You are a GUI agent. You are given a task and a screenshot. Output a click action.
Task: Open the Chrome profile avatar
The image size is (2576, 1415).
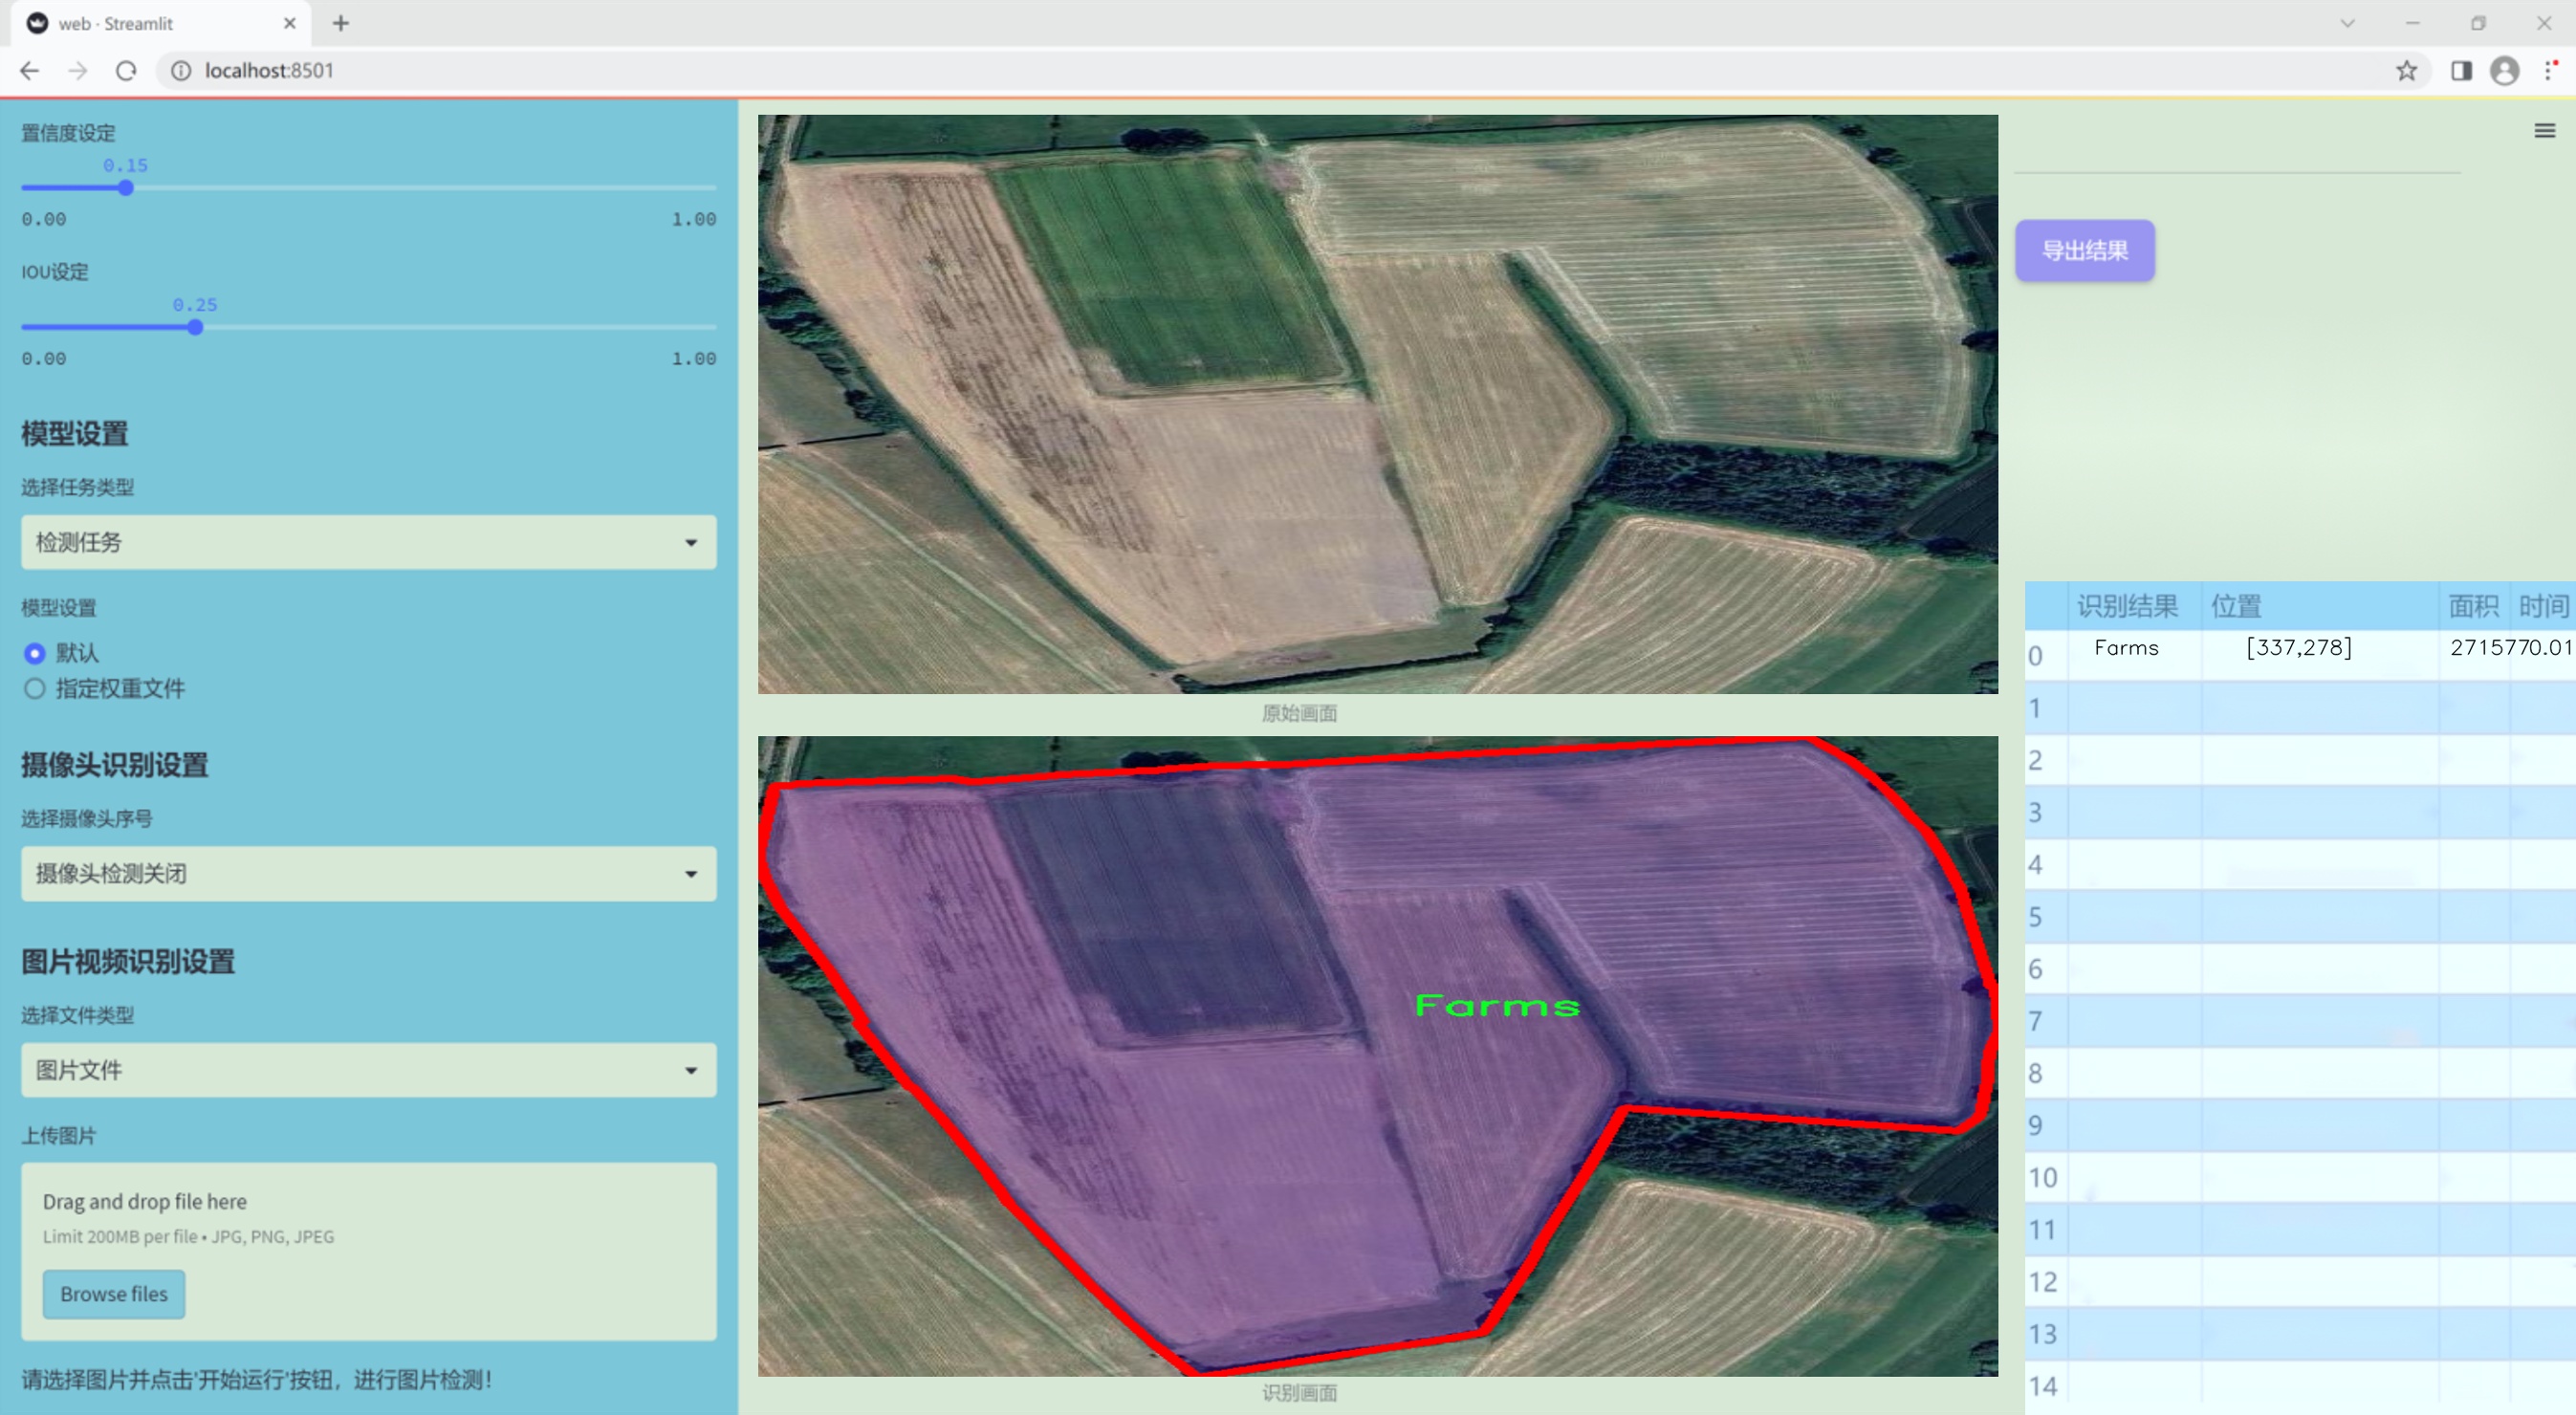(x=2504, y=71)
